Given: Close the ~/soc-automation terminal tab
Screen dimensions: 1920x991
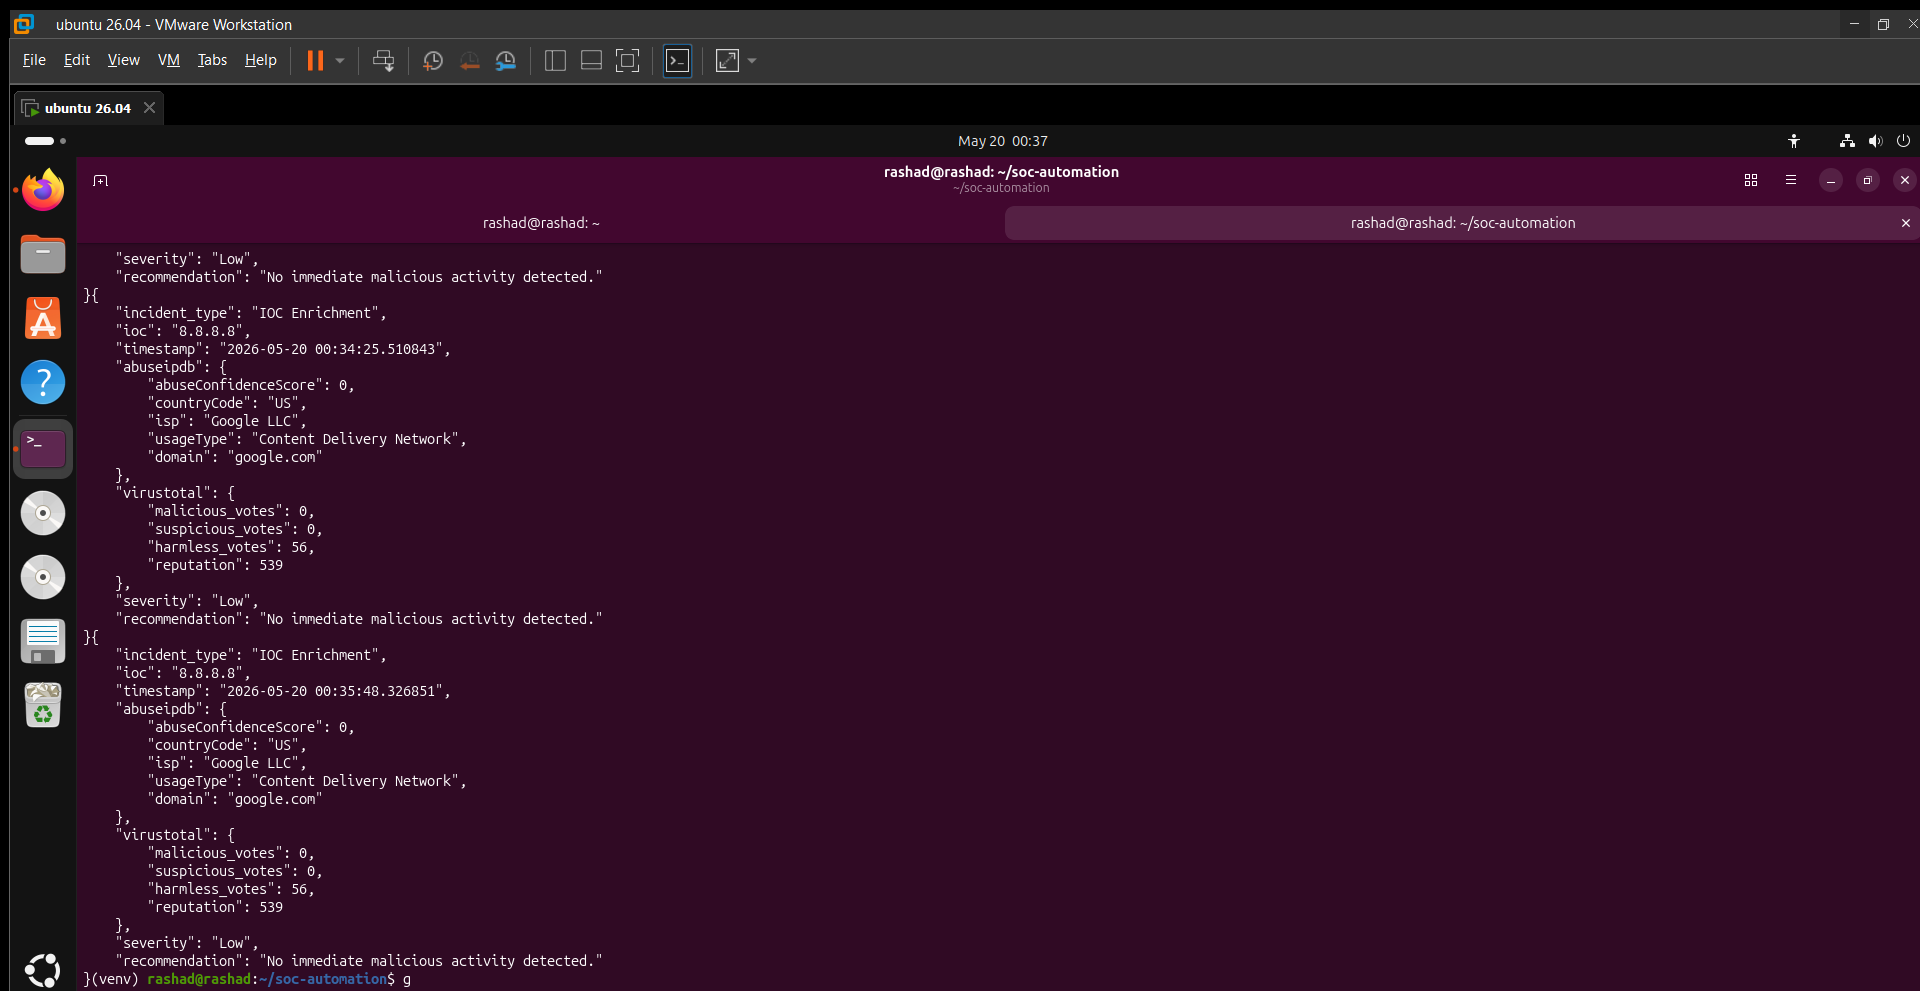Looking at the screenshot, I should pos(1906,223).
